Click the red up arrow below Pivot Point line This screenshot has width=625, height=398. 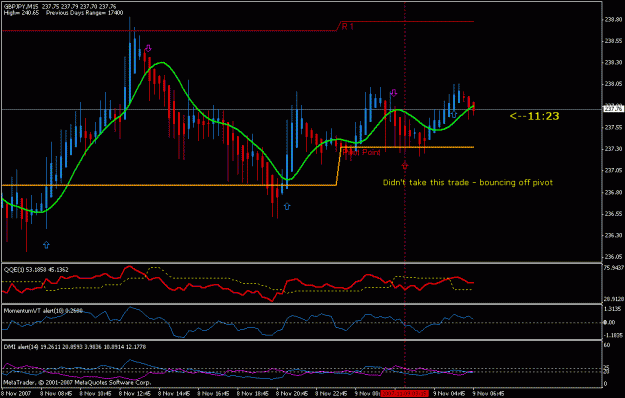(405, 165)
